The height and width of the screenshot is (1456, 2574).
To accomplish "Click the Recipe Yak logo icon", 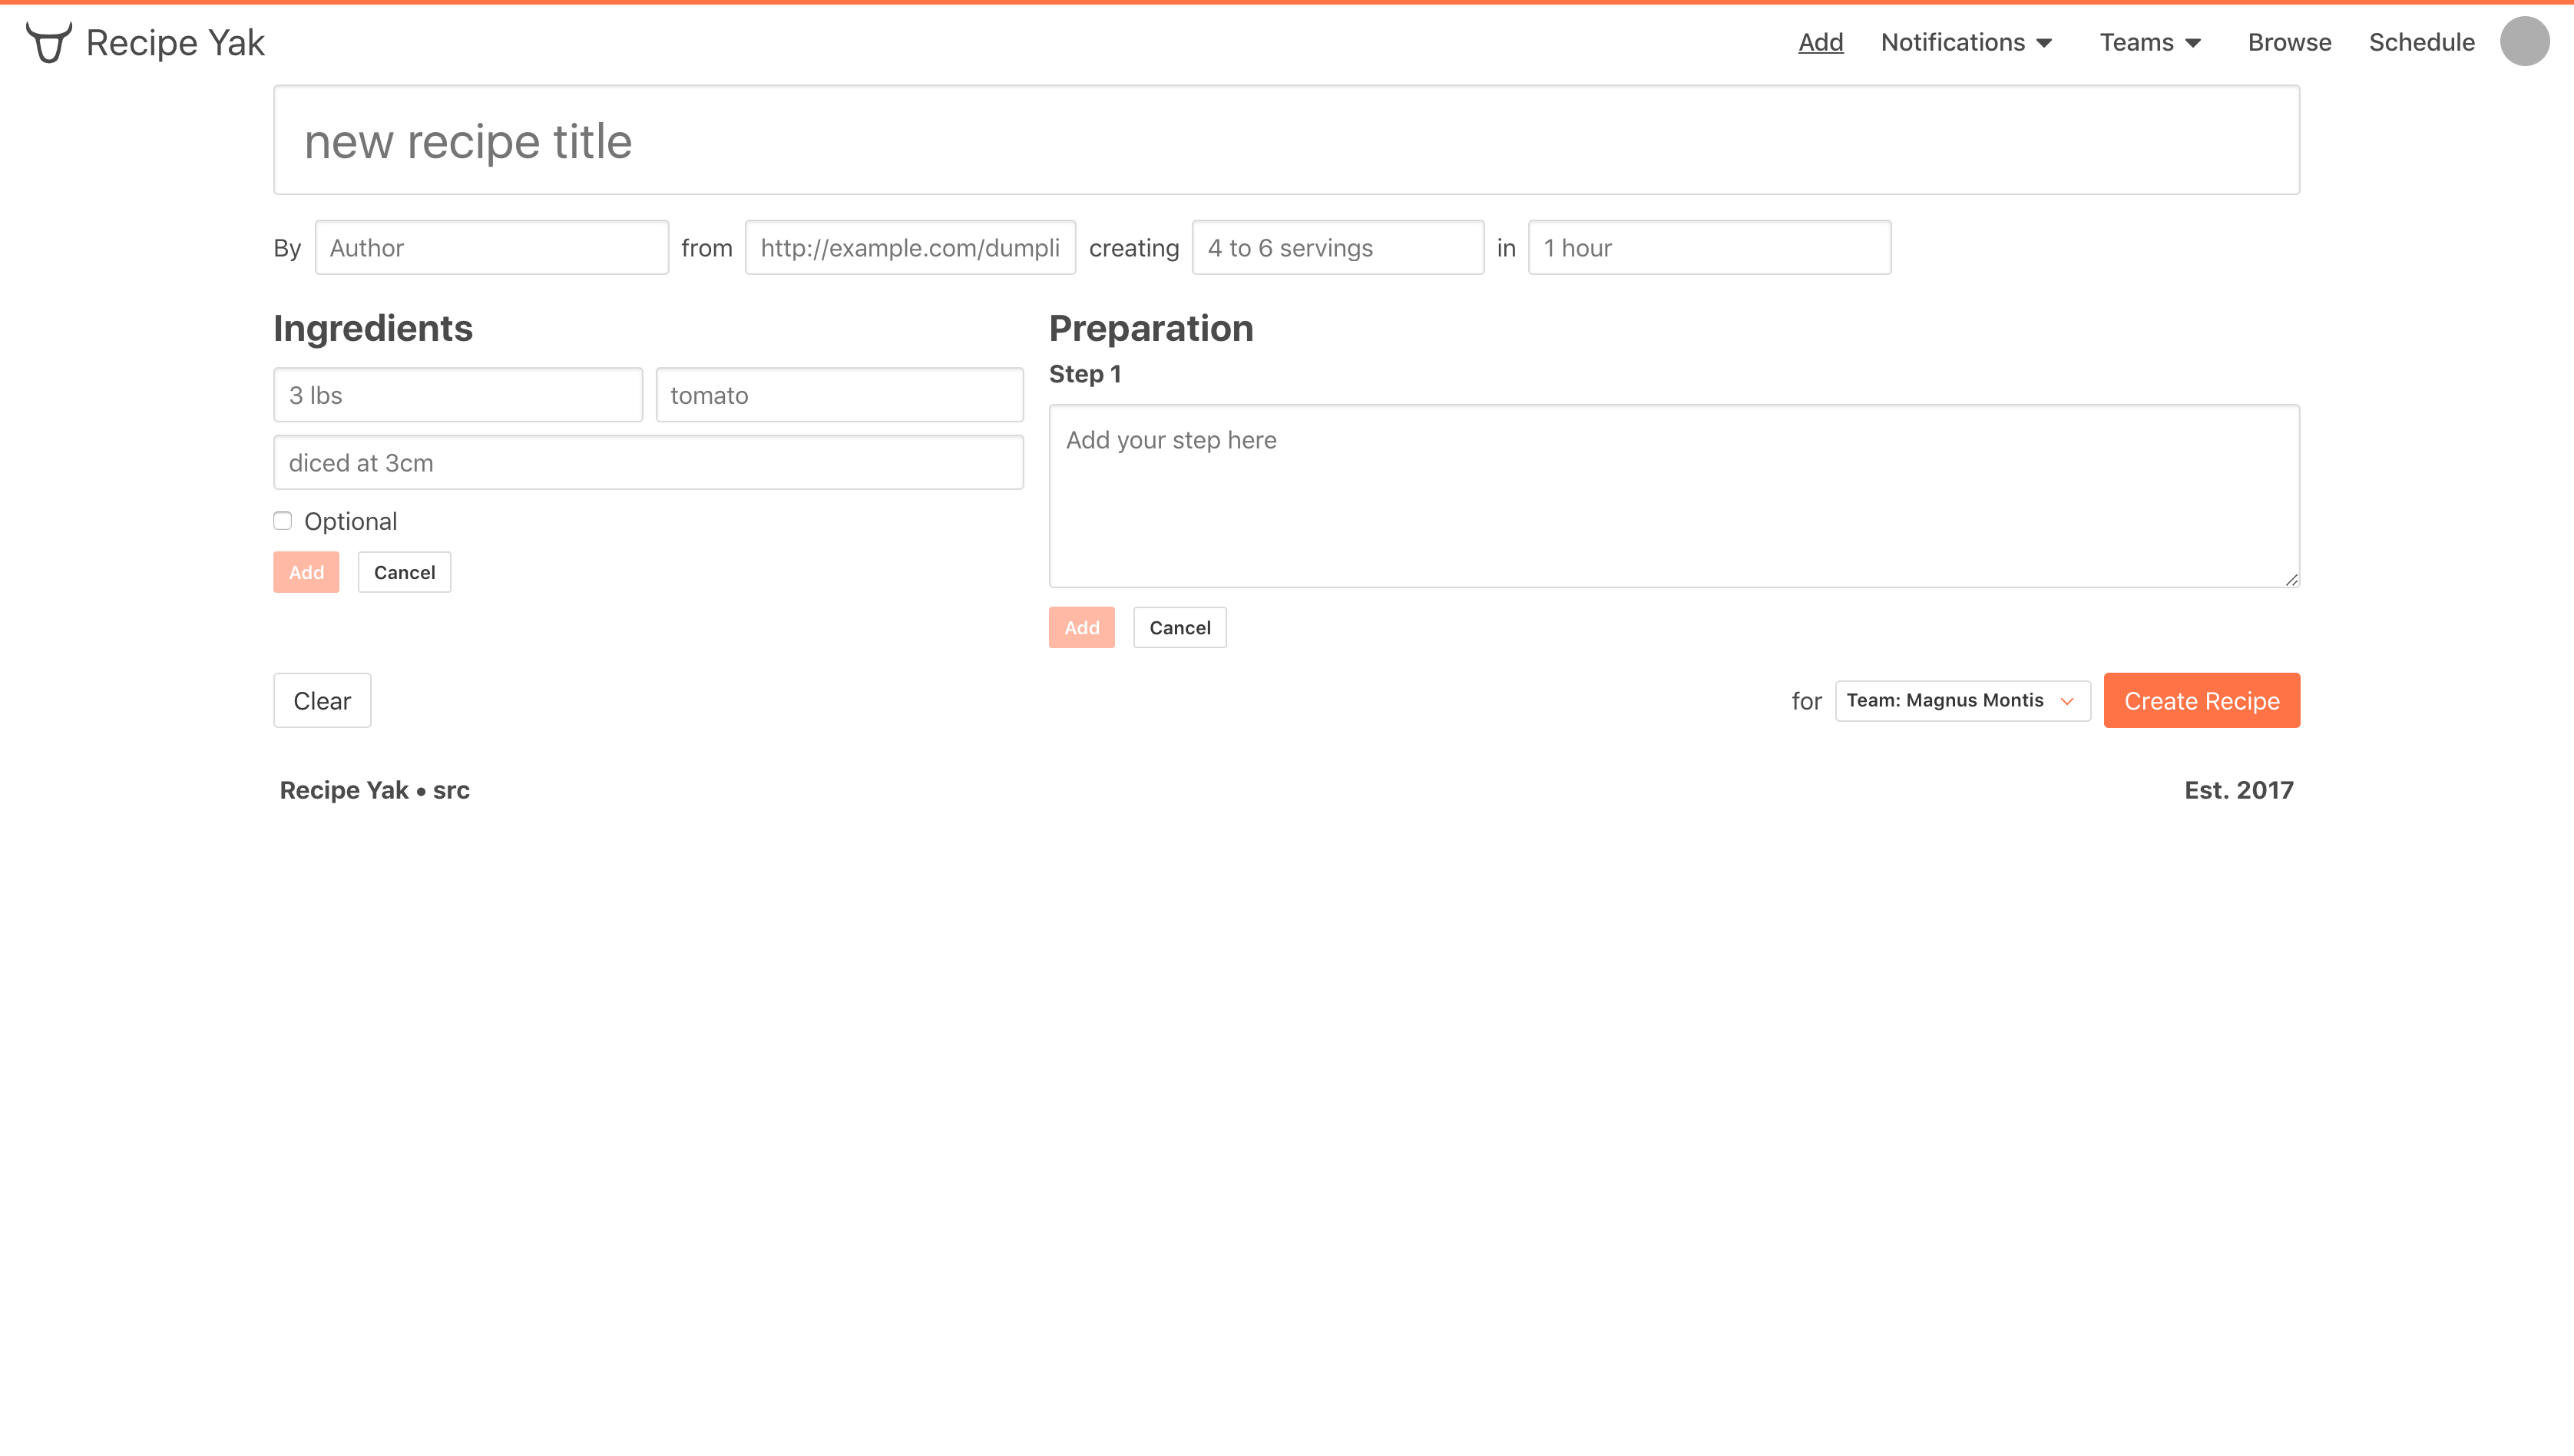I will click(48, 42).
